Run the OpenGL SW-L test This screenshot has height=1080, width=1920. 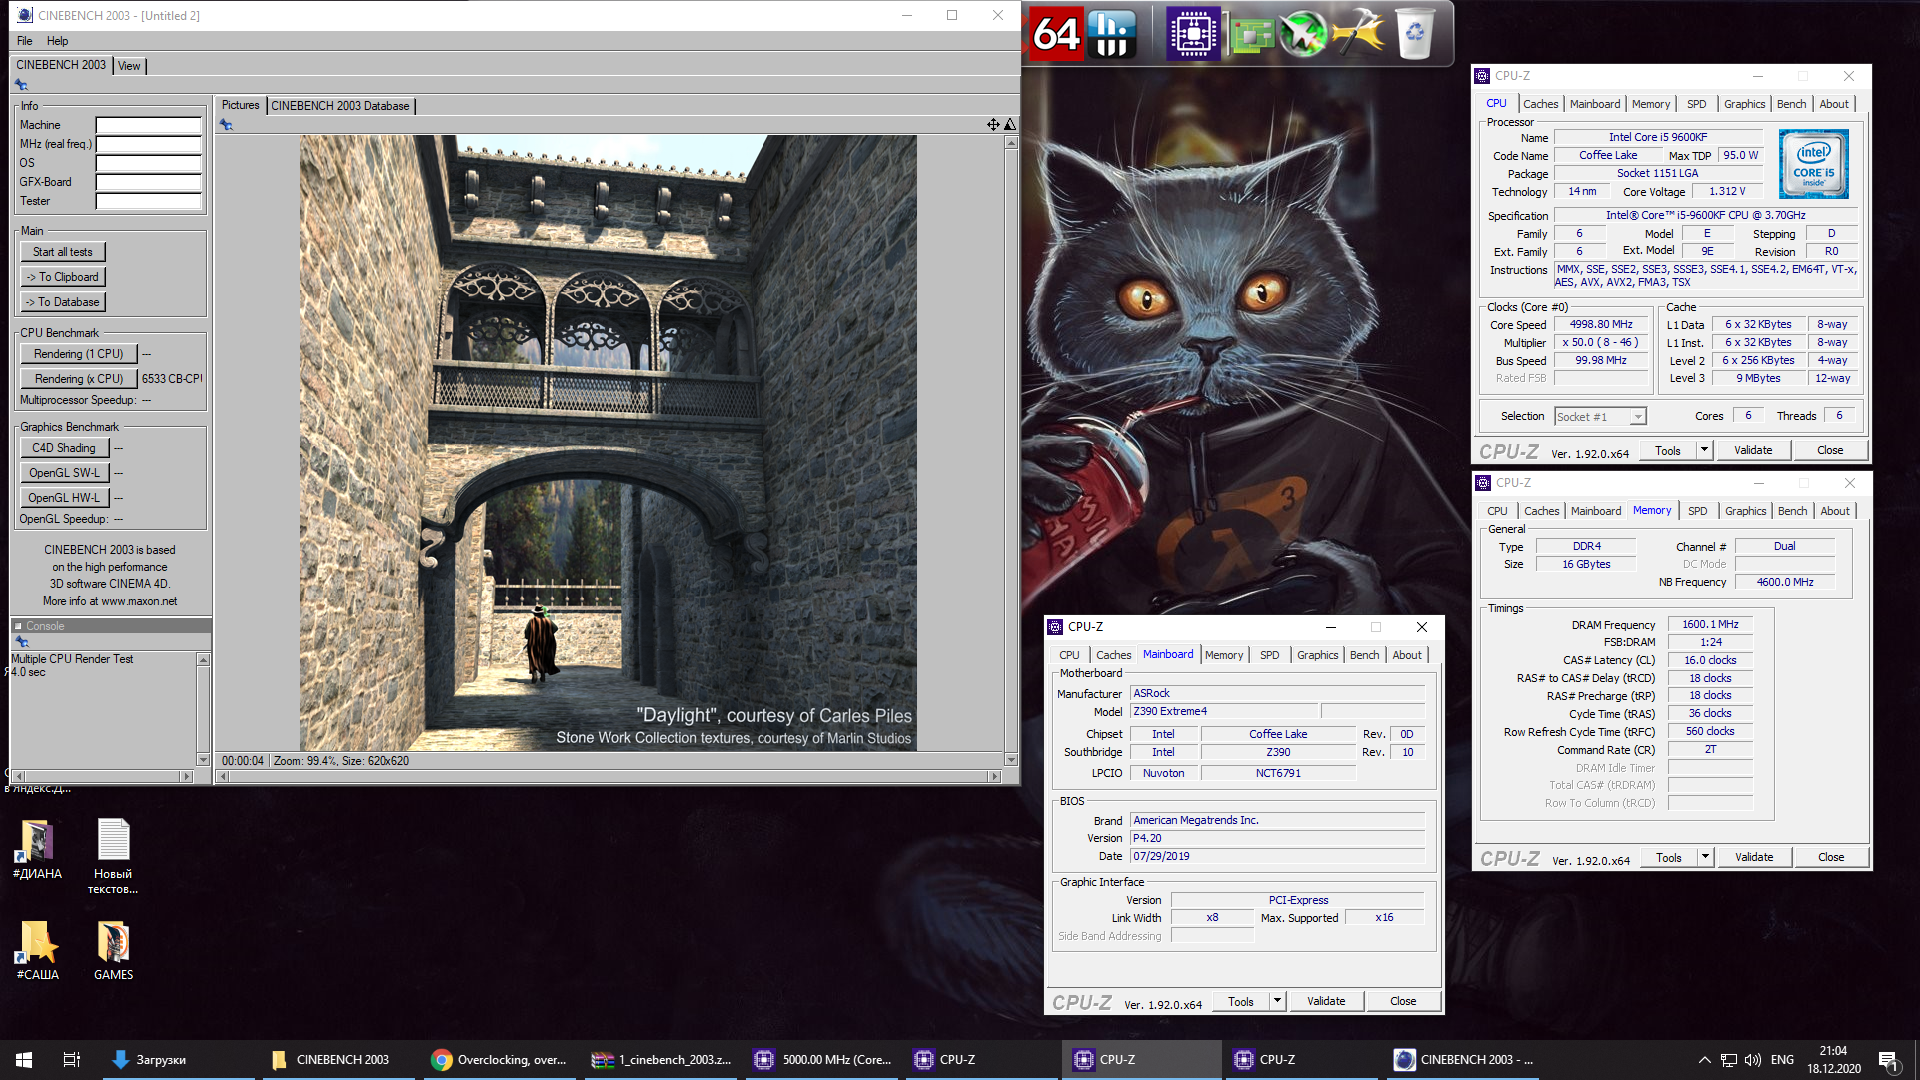point(64,473)
